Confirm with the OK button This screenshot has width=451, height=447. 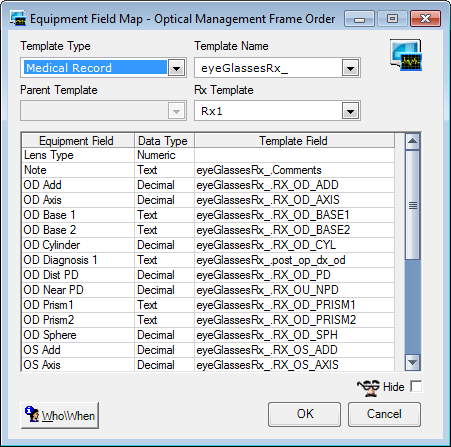(x=304, y=414)
